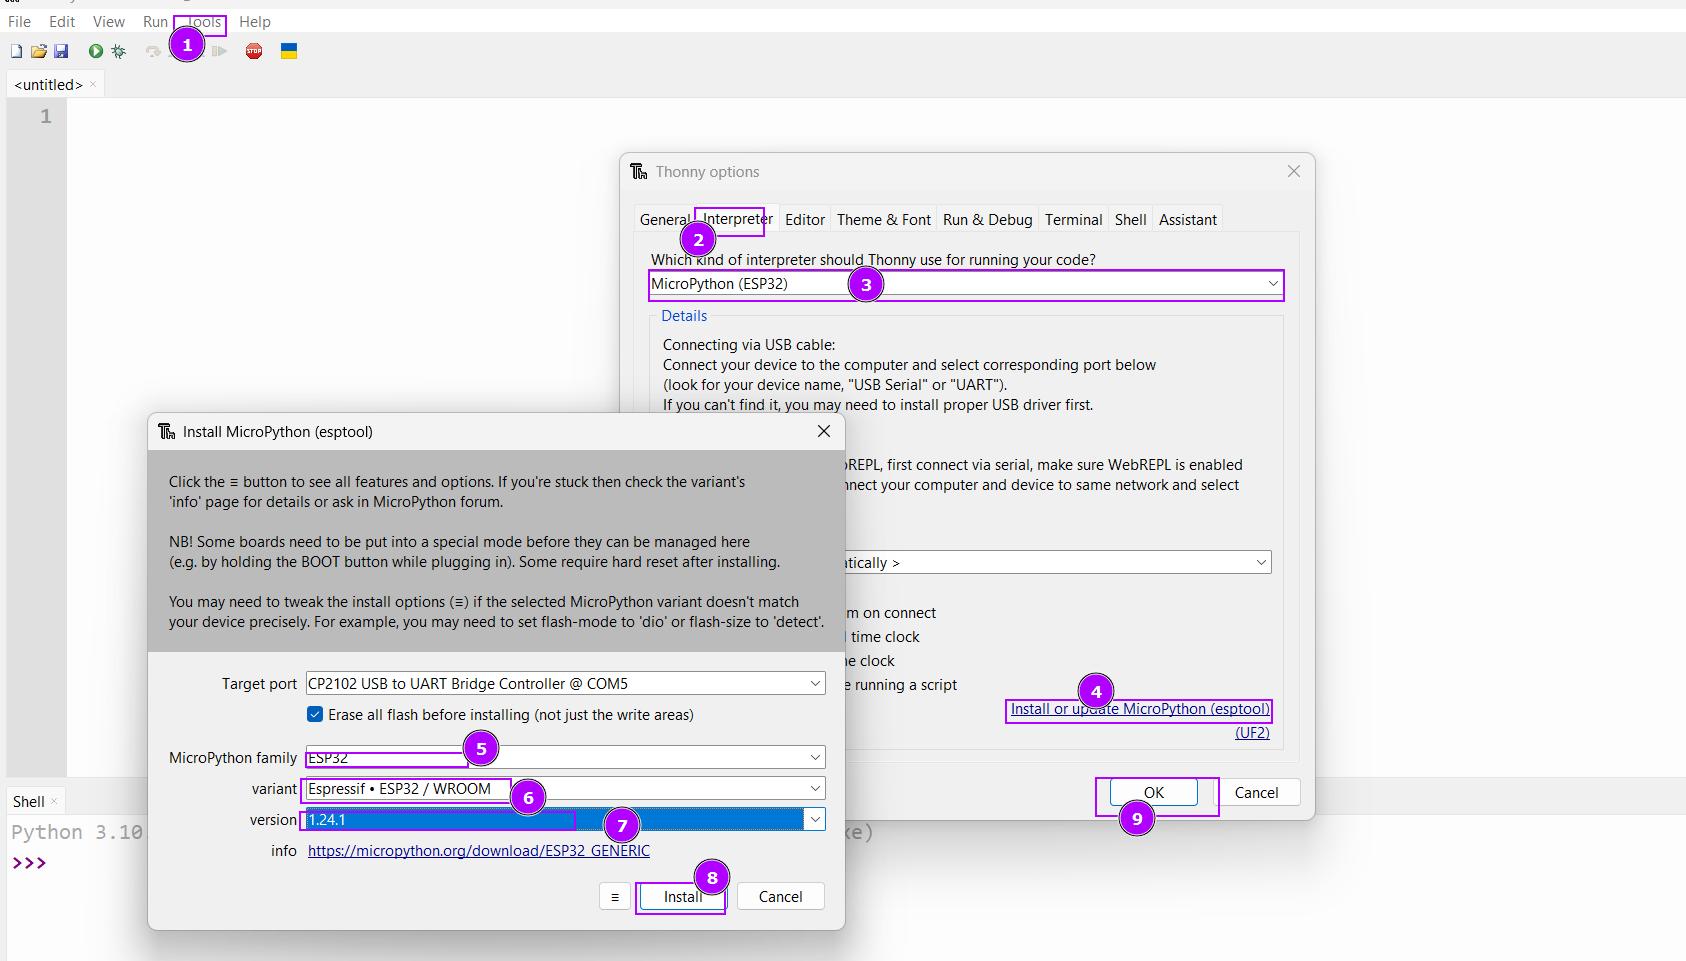The width and height of the screenshot is (1686, 961).
Task: Click Install in the esptool dialog
Action: pos(683,896)
